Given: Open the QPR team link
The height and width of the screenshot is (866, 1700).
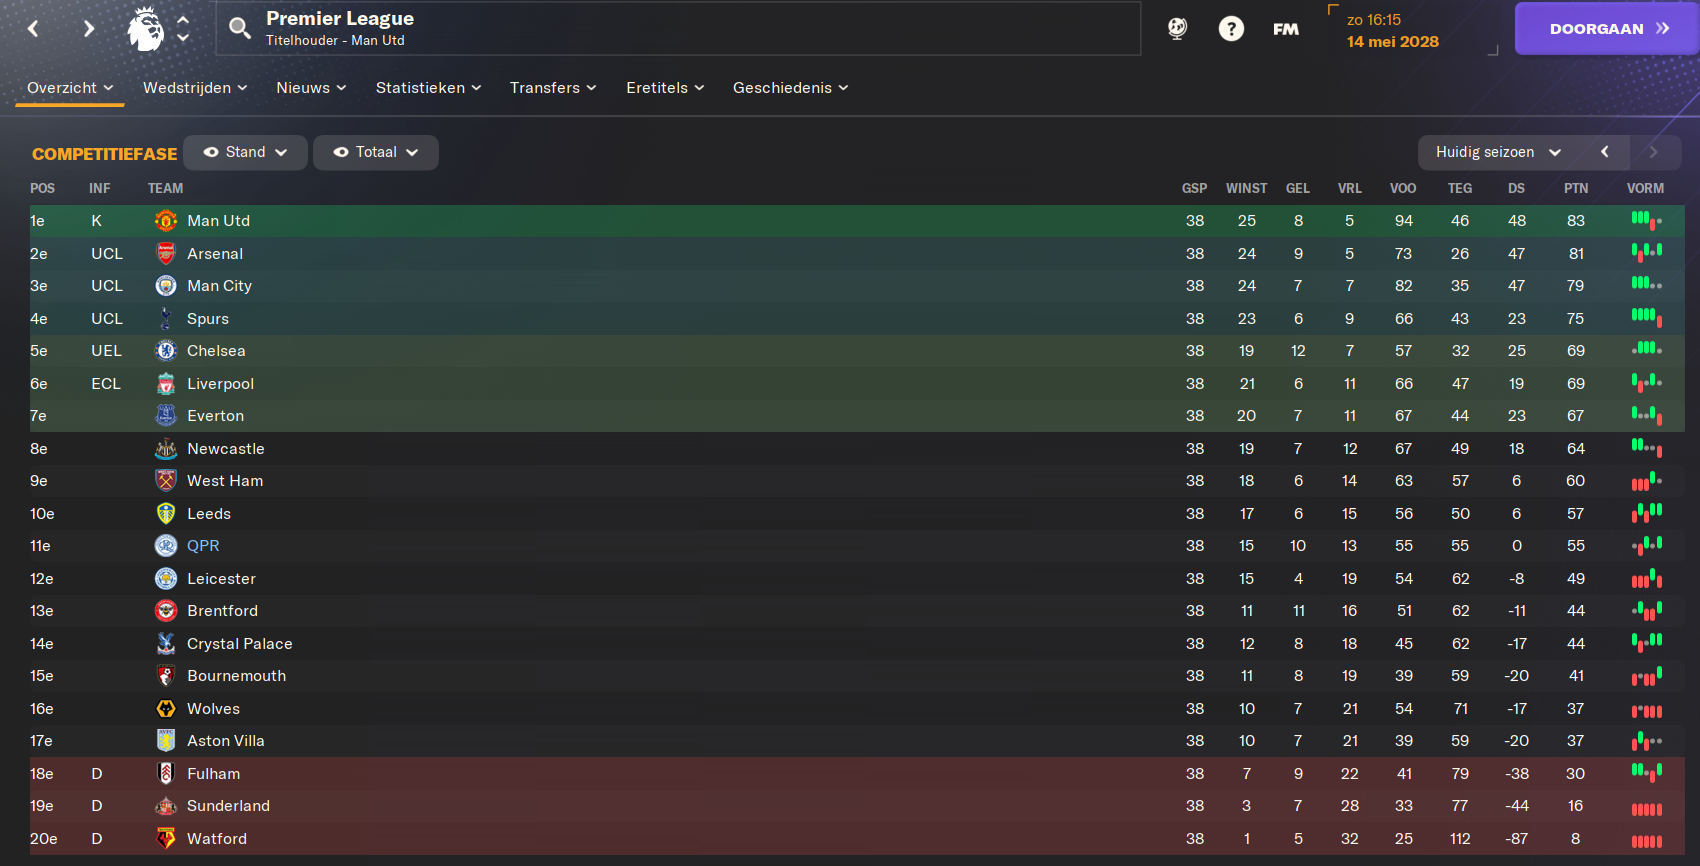Looking at the screenshot, I should point(203,546).
